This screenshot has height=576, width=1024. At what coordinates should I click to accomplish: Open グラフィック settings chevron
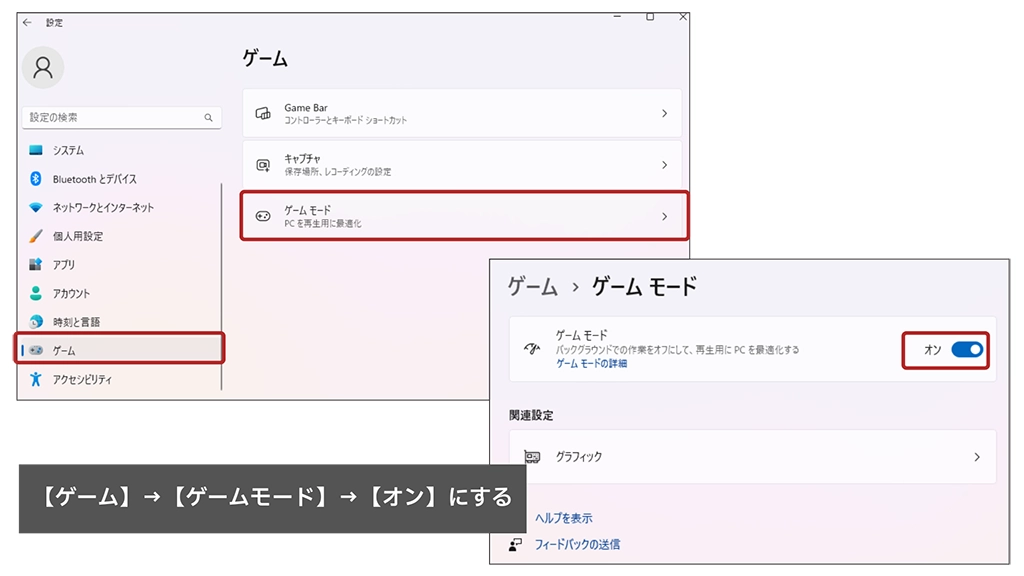pyautogui.click(x=977, y=457)
